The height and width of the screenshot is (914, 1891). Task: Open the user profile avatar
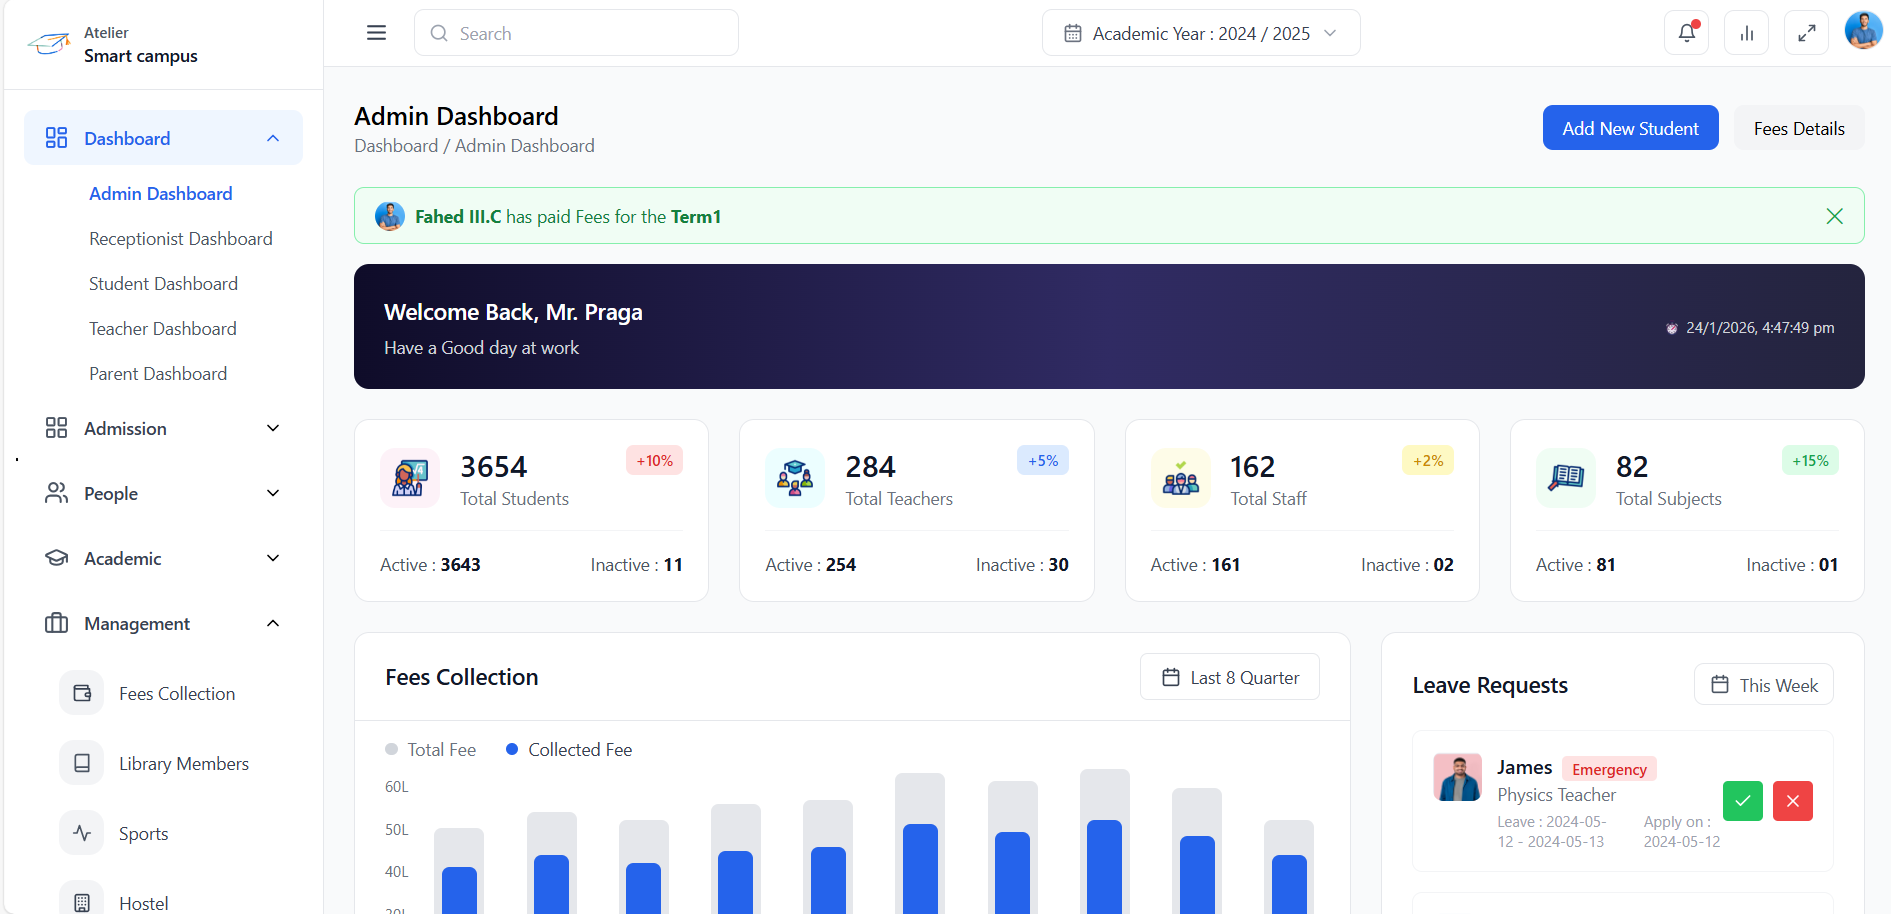[1862, 31]
